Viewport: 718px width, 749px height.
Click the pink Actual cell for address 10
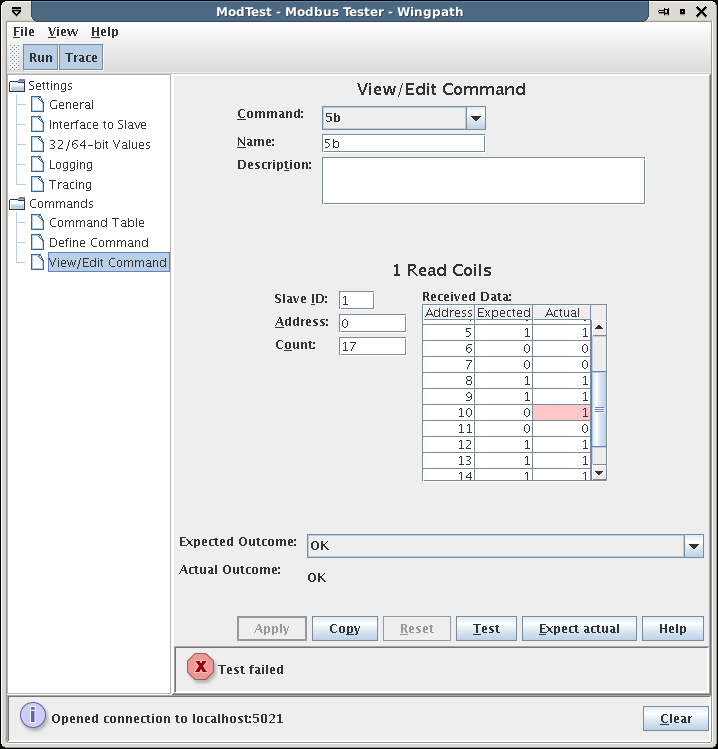point(562,413)
